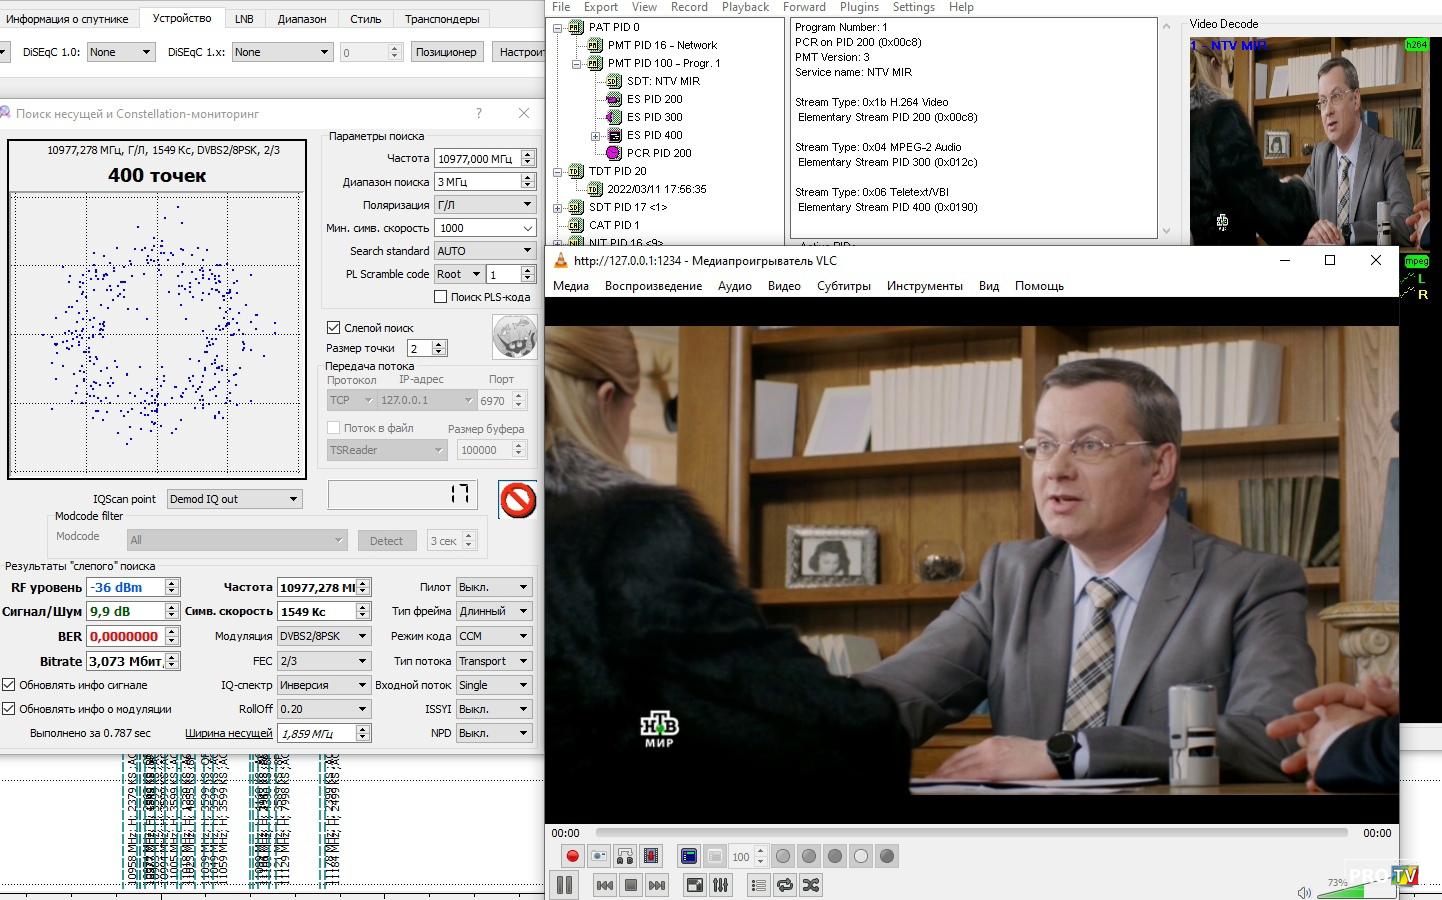Switch to the LNB tab
The image size is (1442, 900).
244,19
